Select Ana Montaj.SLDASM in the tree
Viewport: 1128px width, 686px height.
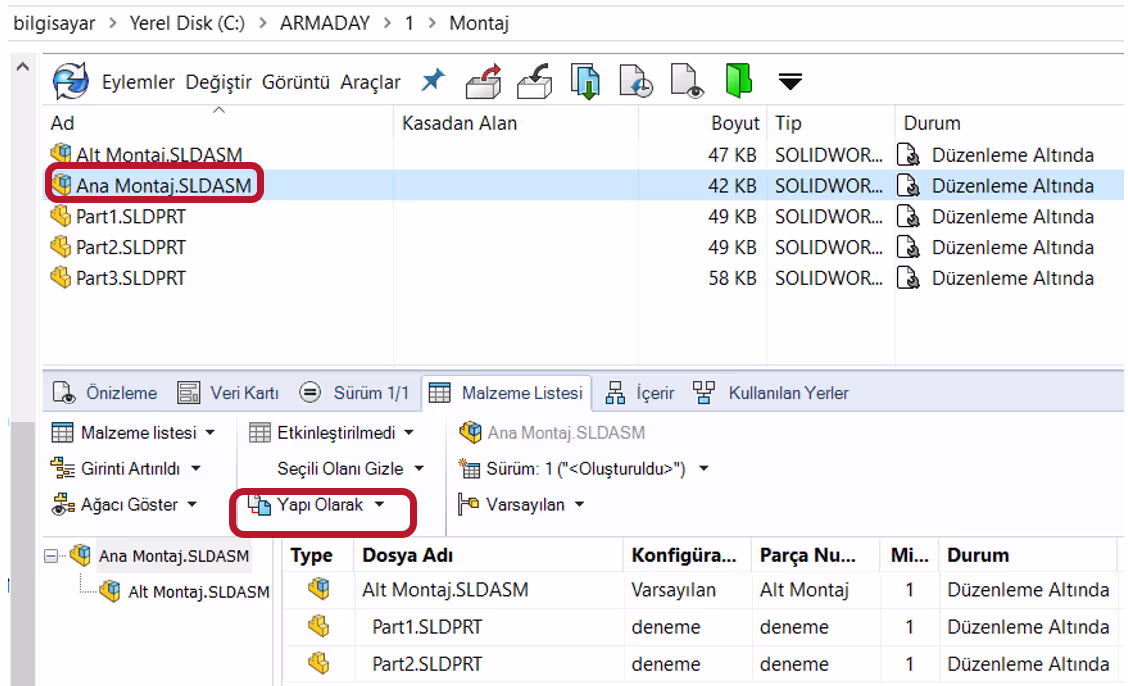pos(173,556)
